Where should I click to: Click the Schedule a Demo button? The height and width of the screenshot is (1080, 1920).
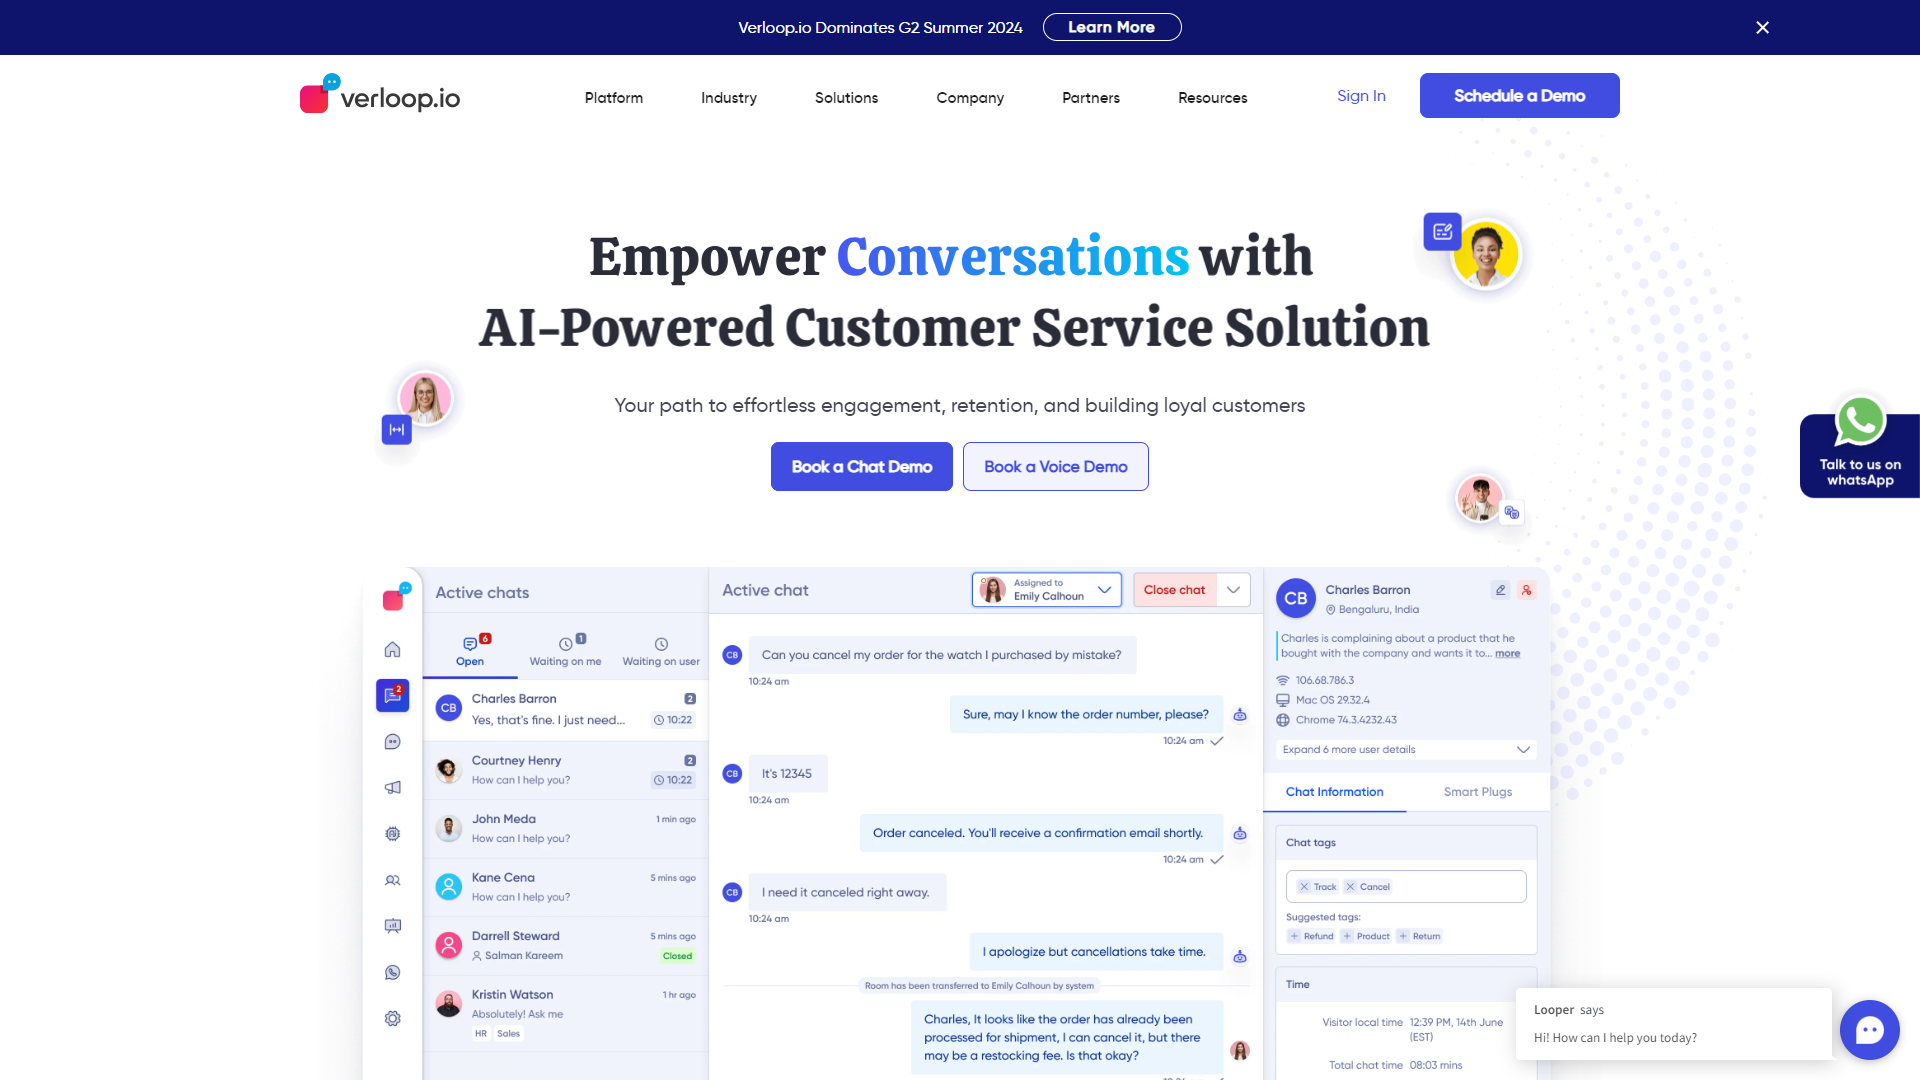click(x=1519, y=95)
